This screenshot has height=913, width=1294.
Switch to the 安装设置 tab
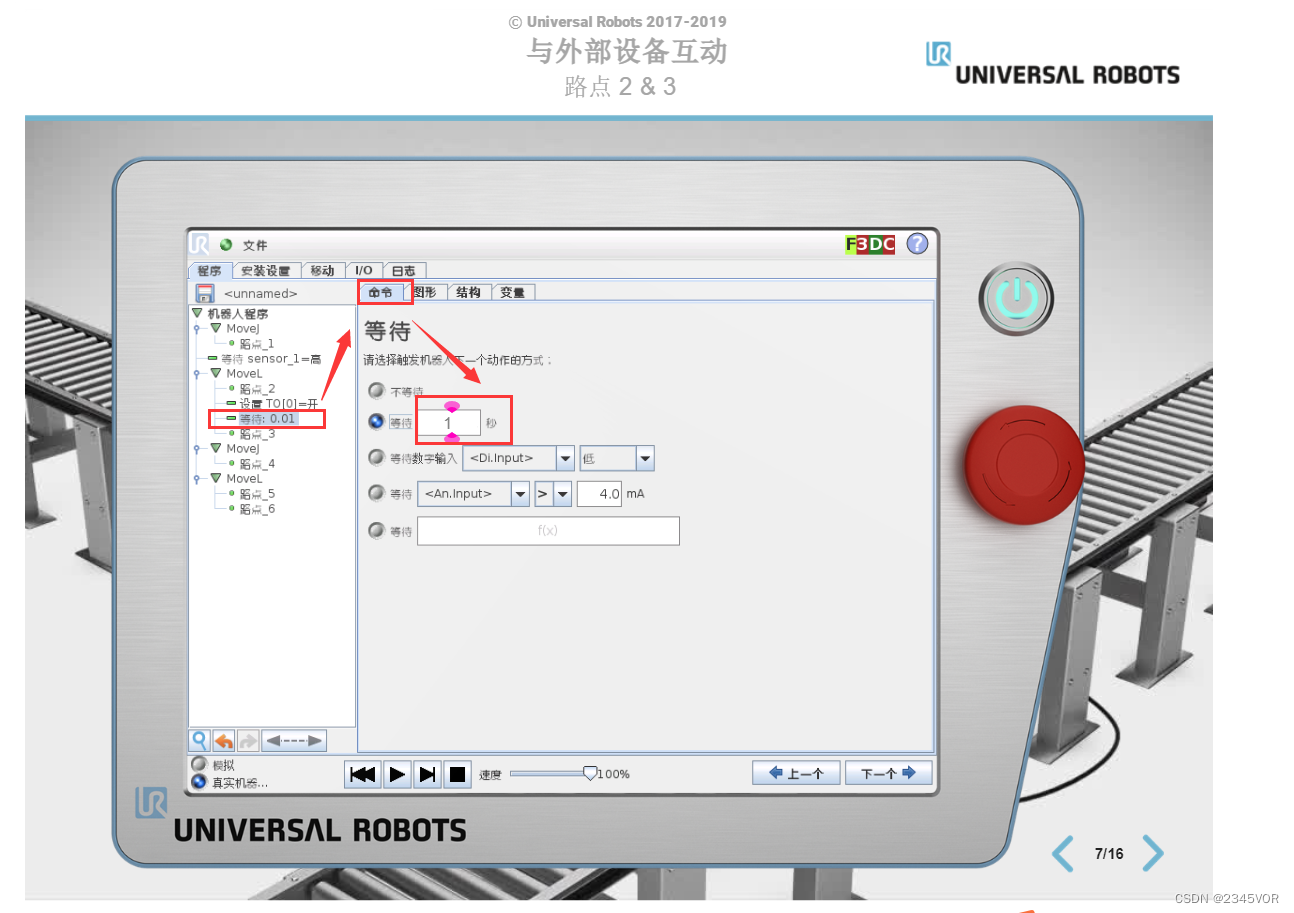[265, 271]
